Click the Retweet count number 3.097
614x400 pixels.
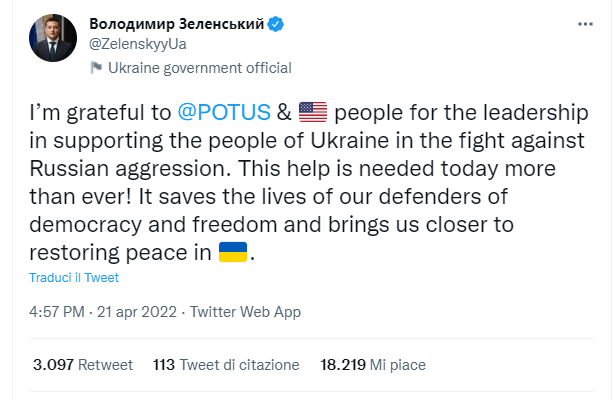(53, 365)
